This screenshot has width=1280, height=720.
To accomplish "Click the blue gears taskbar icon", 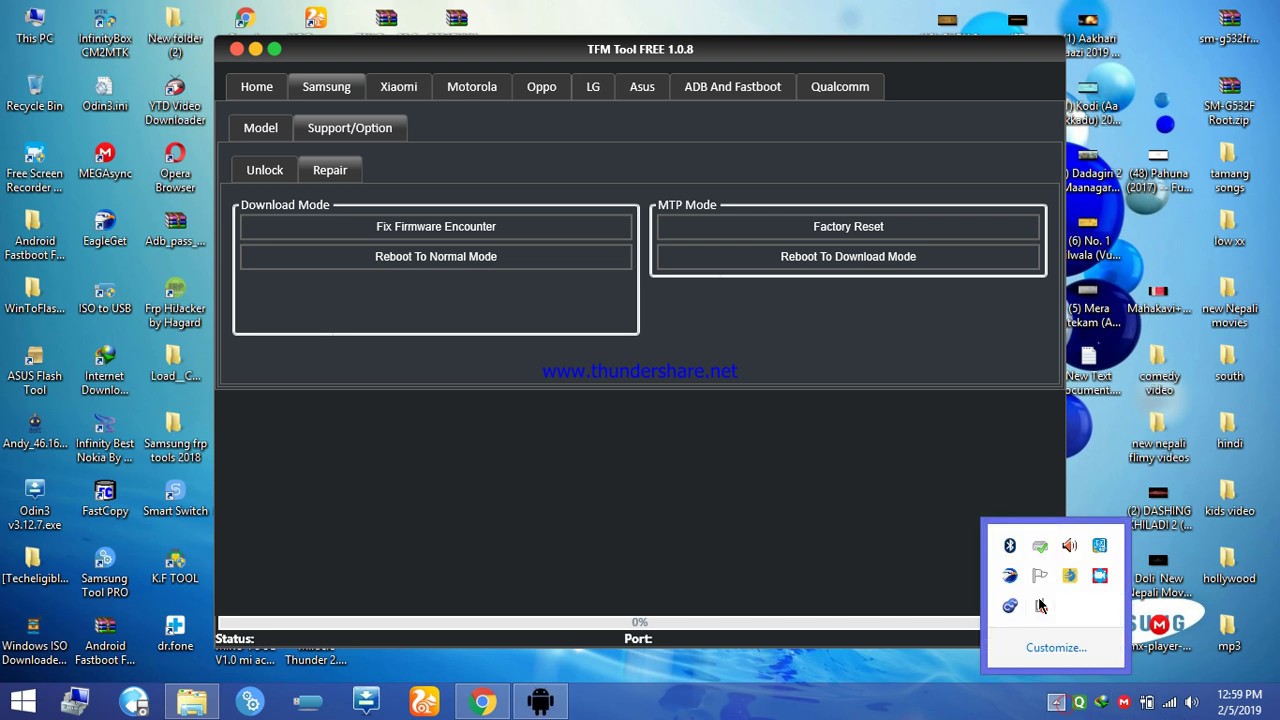I will coord(250,702).
